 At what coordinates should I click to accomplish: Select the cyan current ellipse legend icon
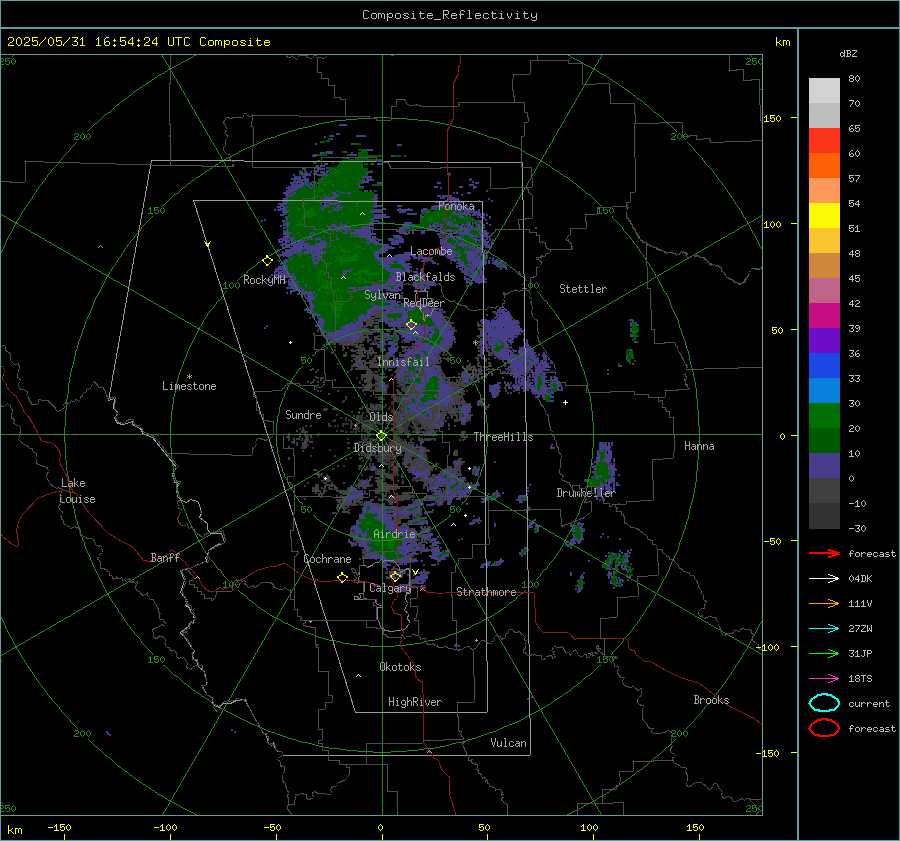(824, 703)
